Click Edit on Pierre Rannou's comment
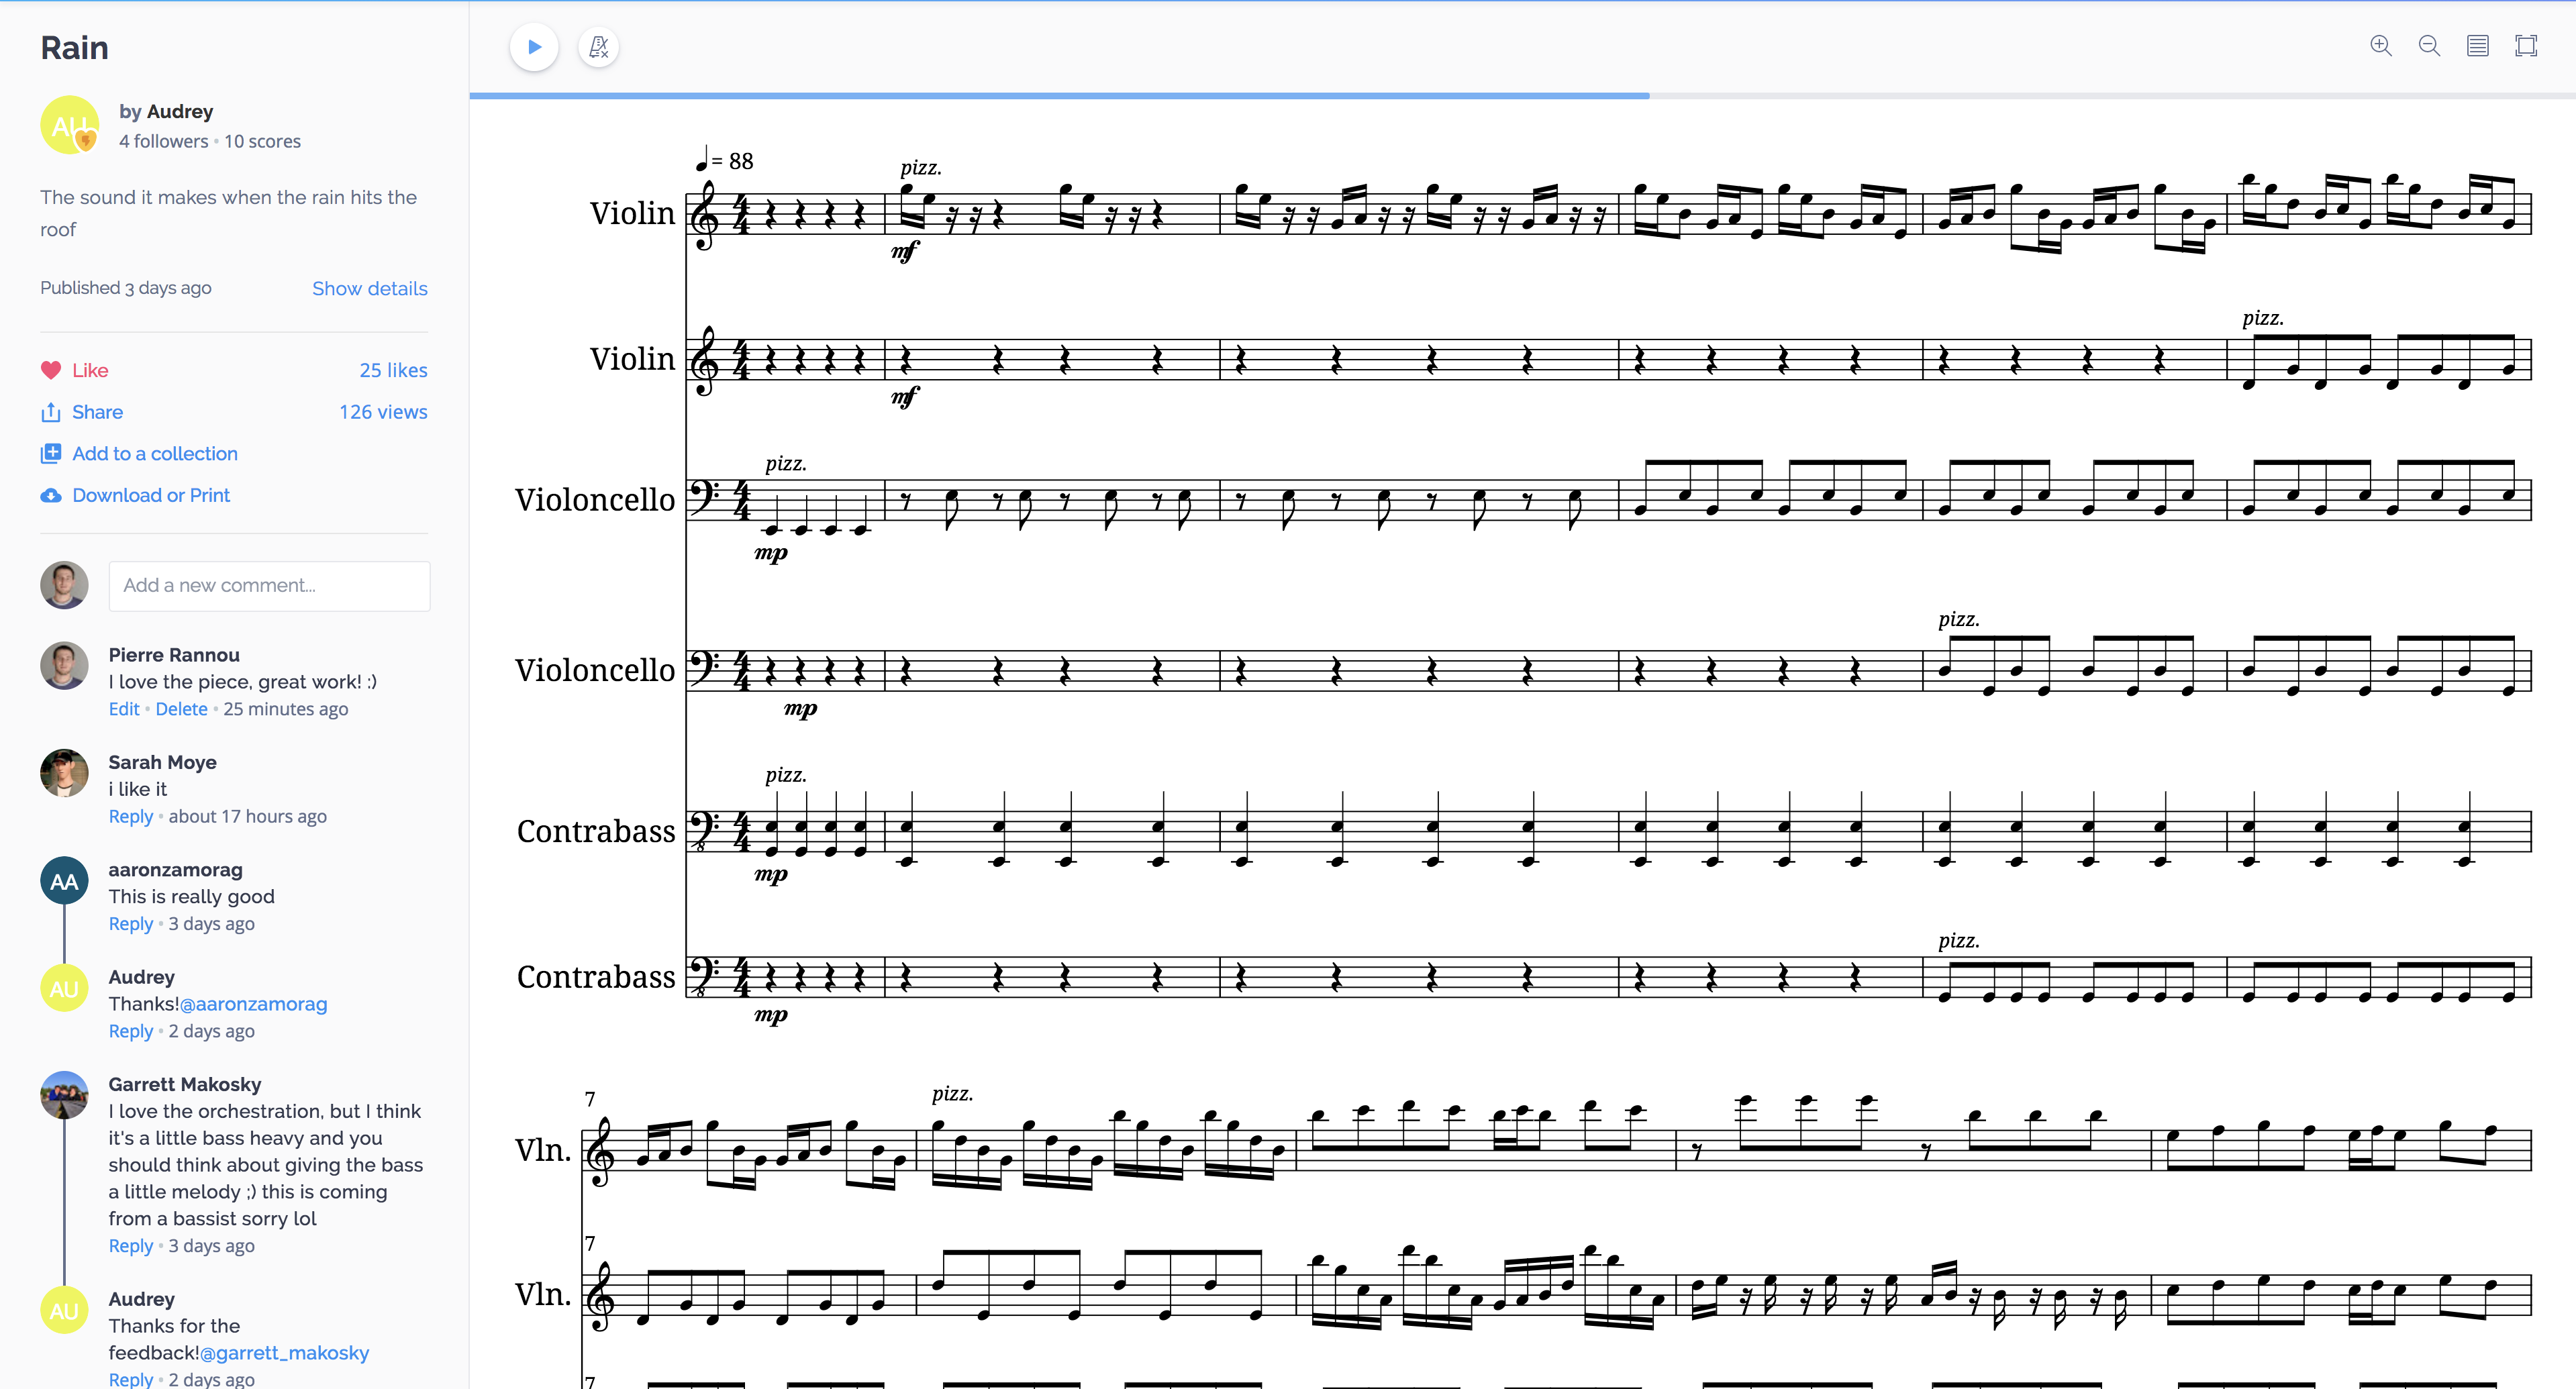 123,708
